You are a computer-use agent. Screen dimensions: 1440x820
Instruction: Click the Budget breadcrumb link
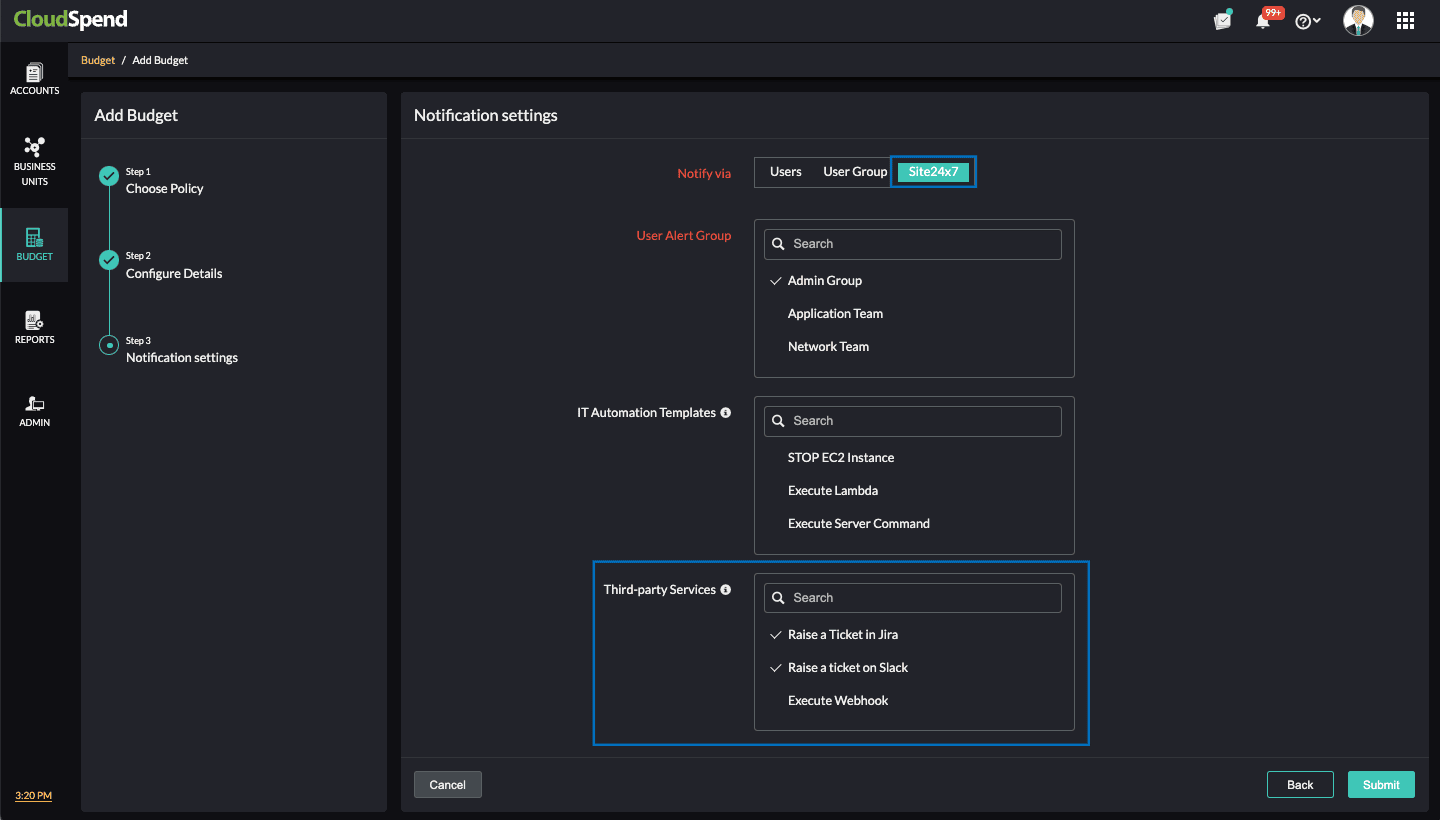coord(98,60)
